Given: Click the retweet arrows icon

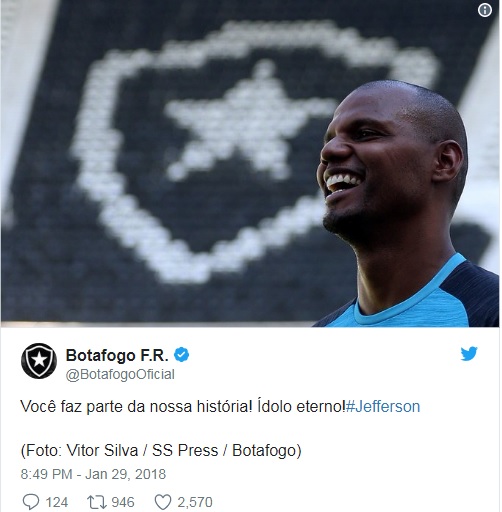Looking at the screenshot, I should pyautogui.click(x=97, y=502).
